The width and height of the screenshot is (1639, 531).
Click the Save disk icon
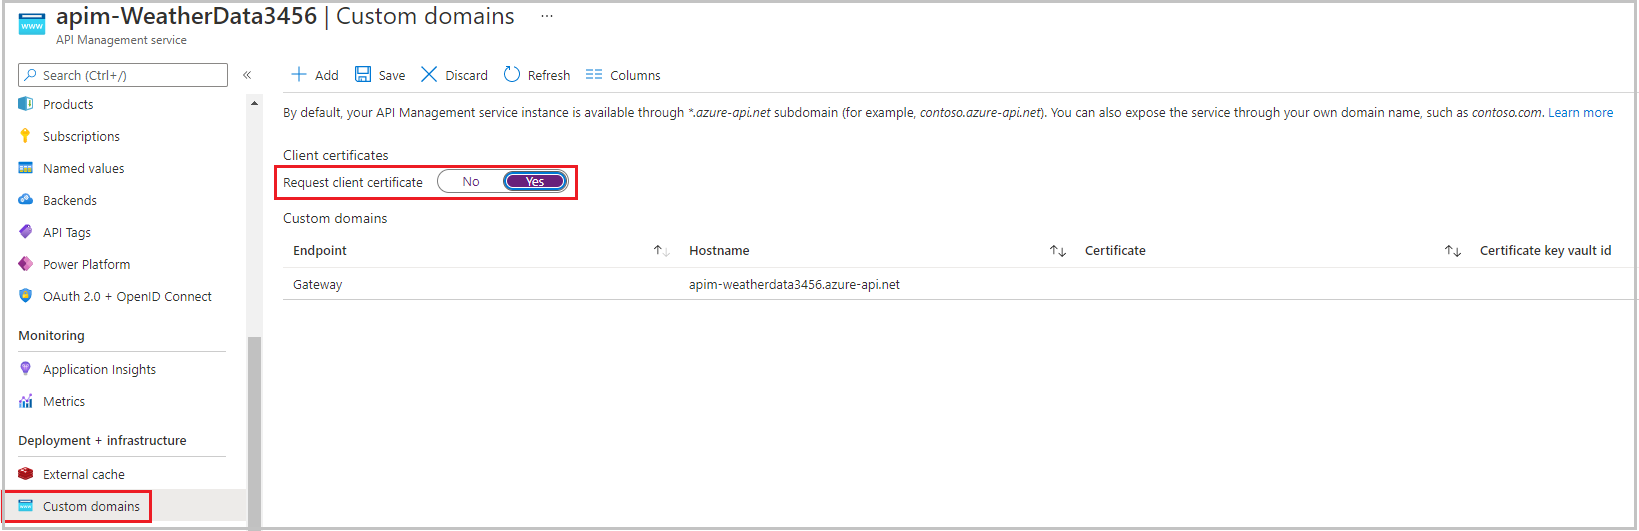pos(363,75)
